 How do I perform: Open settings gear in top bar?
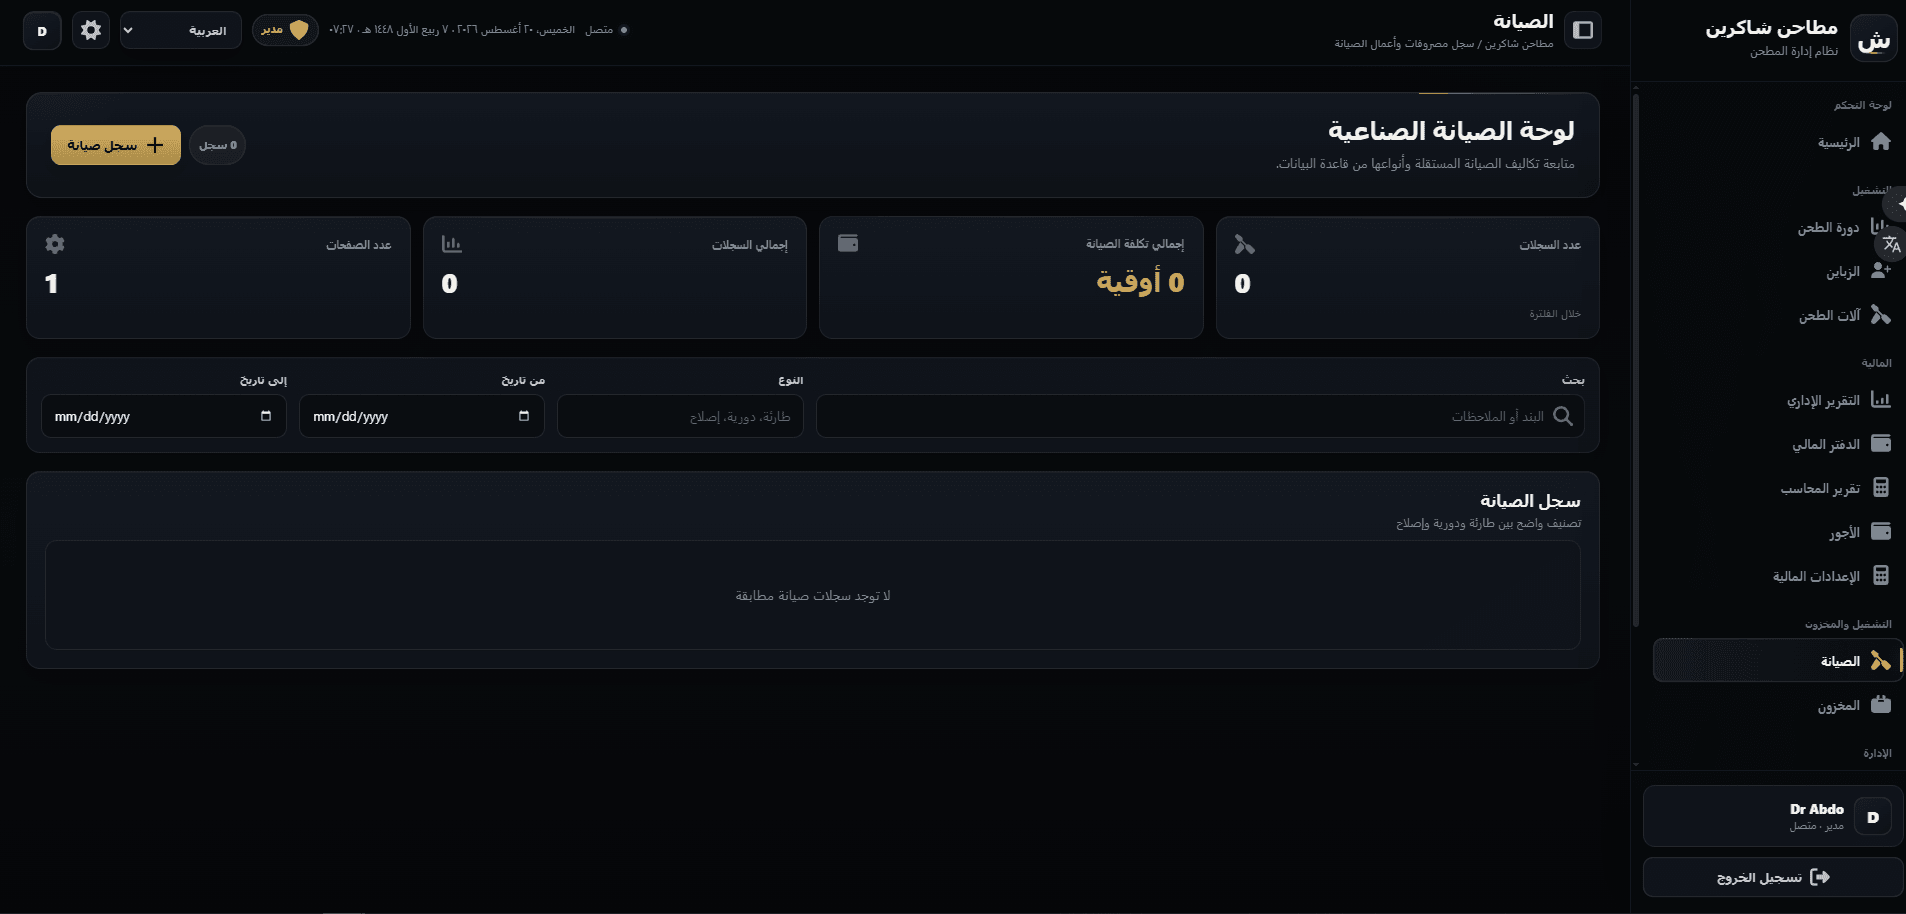(x=91, y=30)
